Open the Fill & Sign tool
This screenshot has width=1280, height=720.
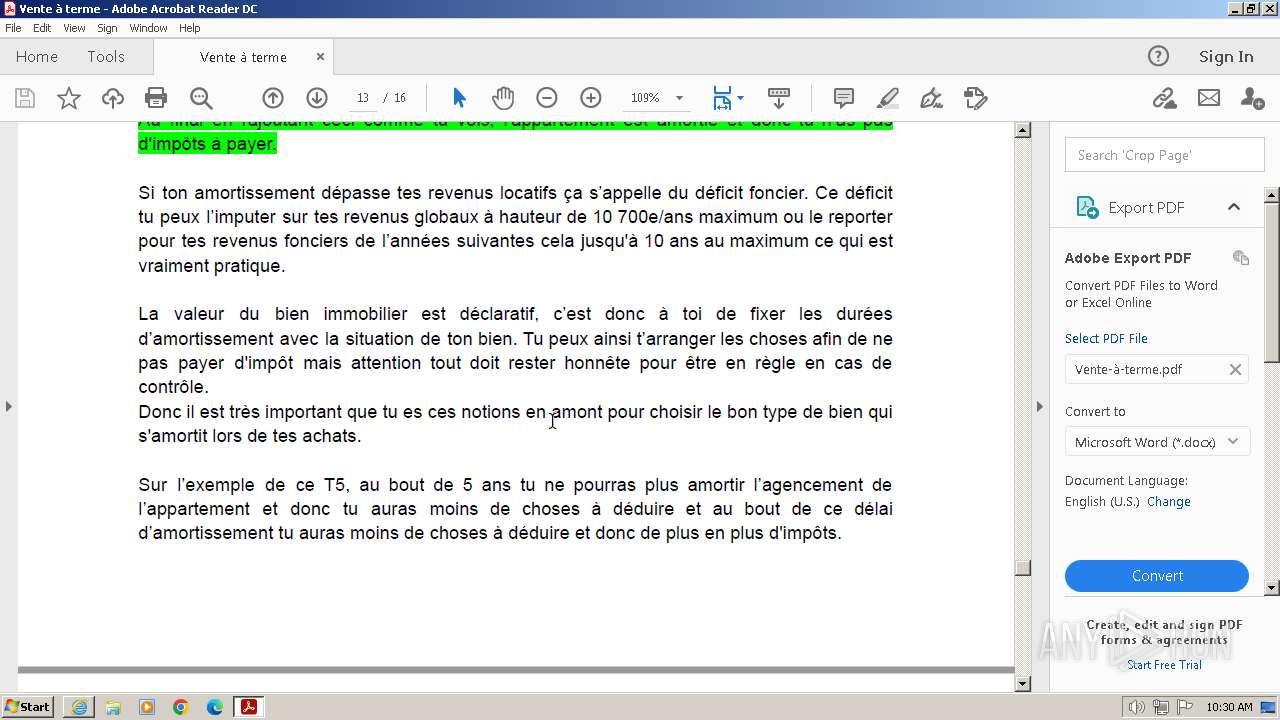931,98
